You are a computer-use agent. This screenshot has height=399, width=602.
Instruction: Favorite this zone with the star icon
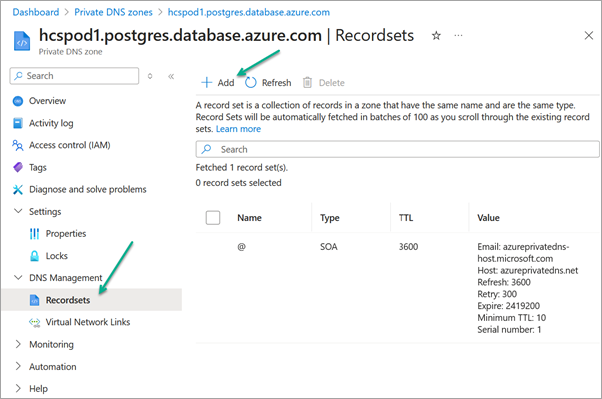click(436, 36)
